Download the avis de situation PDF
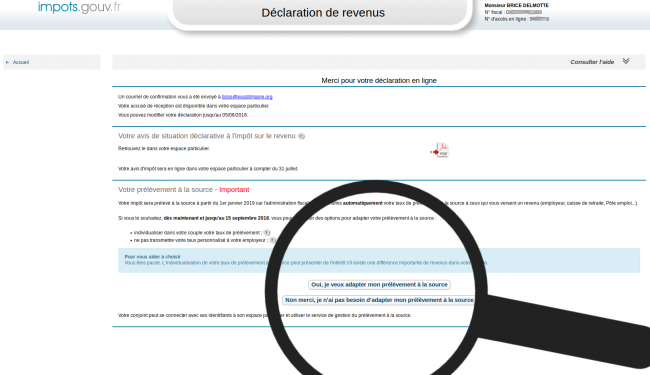650x375 pixels. 440,150
